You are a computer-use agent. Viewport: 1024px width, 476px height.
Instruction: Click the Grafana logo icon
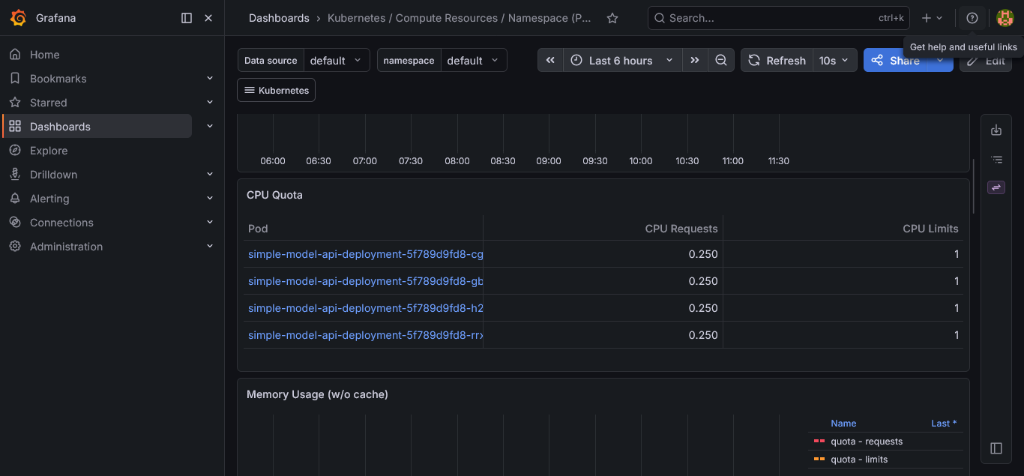point(18,18)
